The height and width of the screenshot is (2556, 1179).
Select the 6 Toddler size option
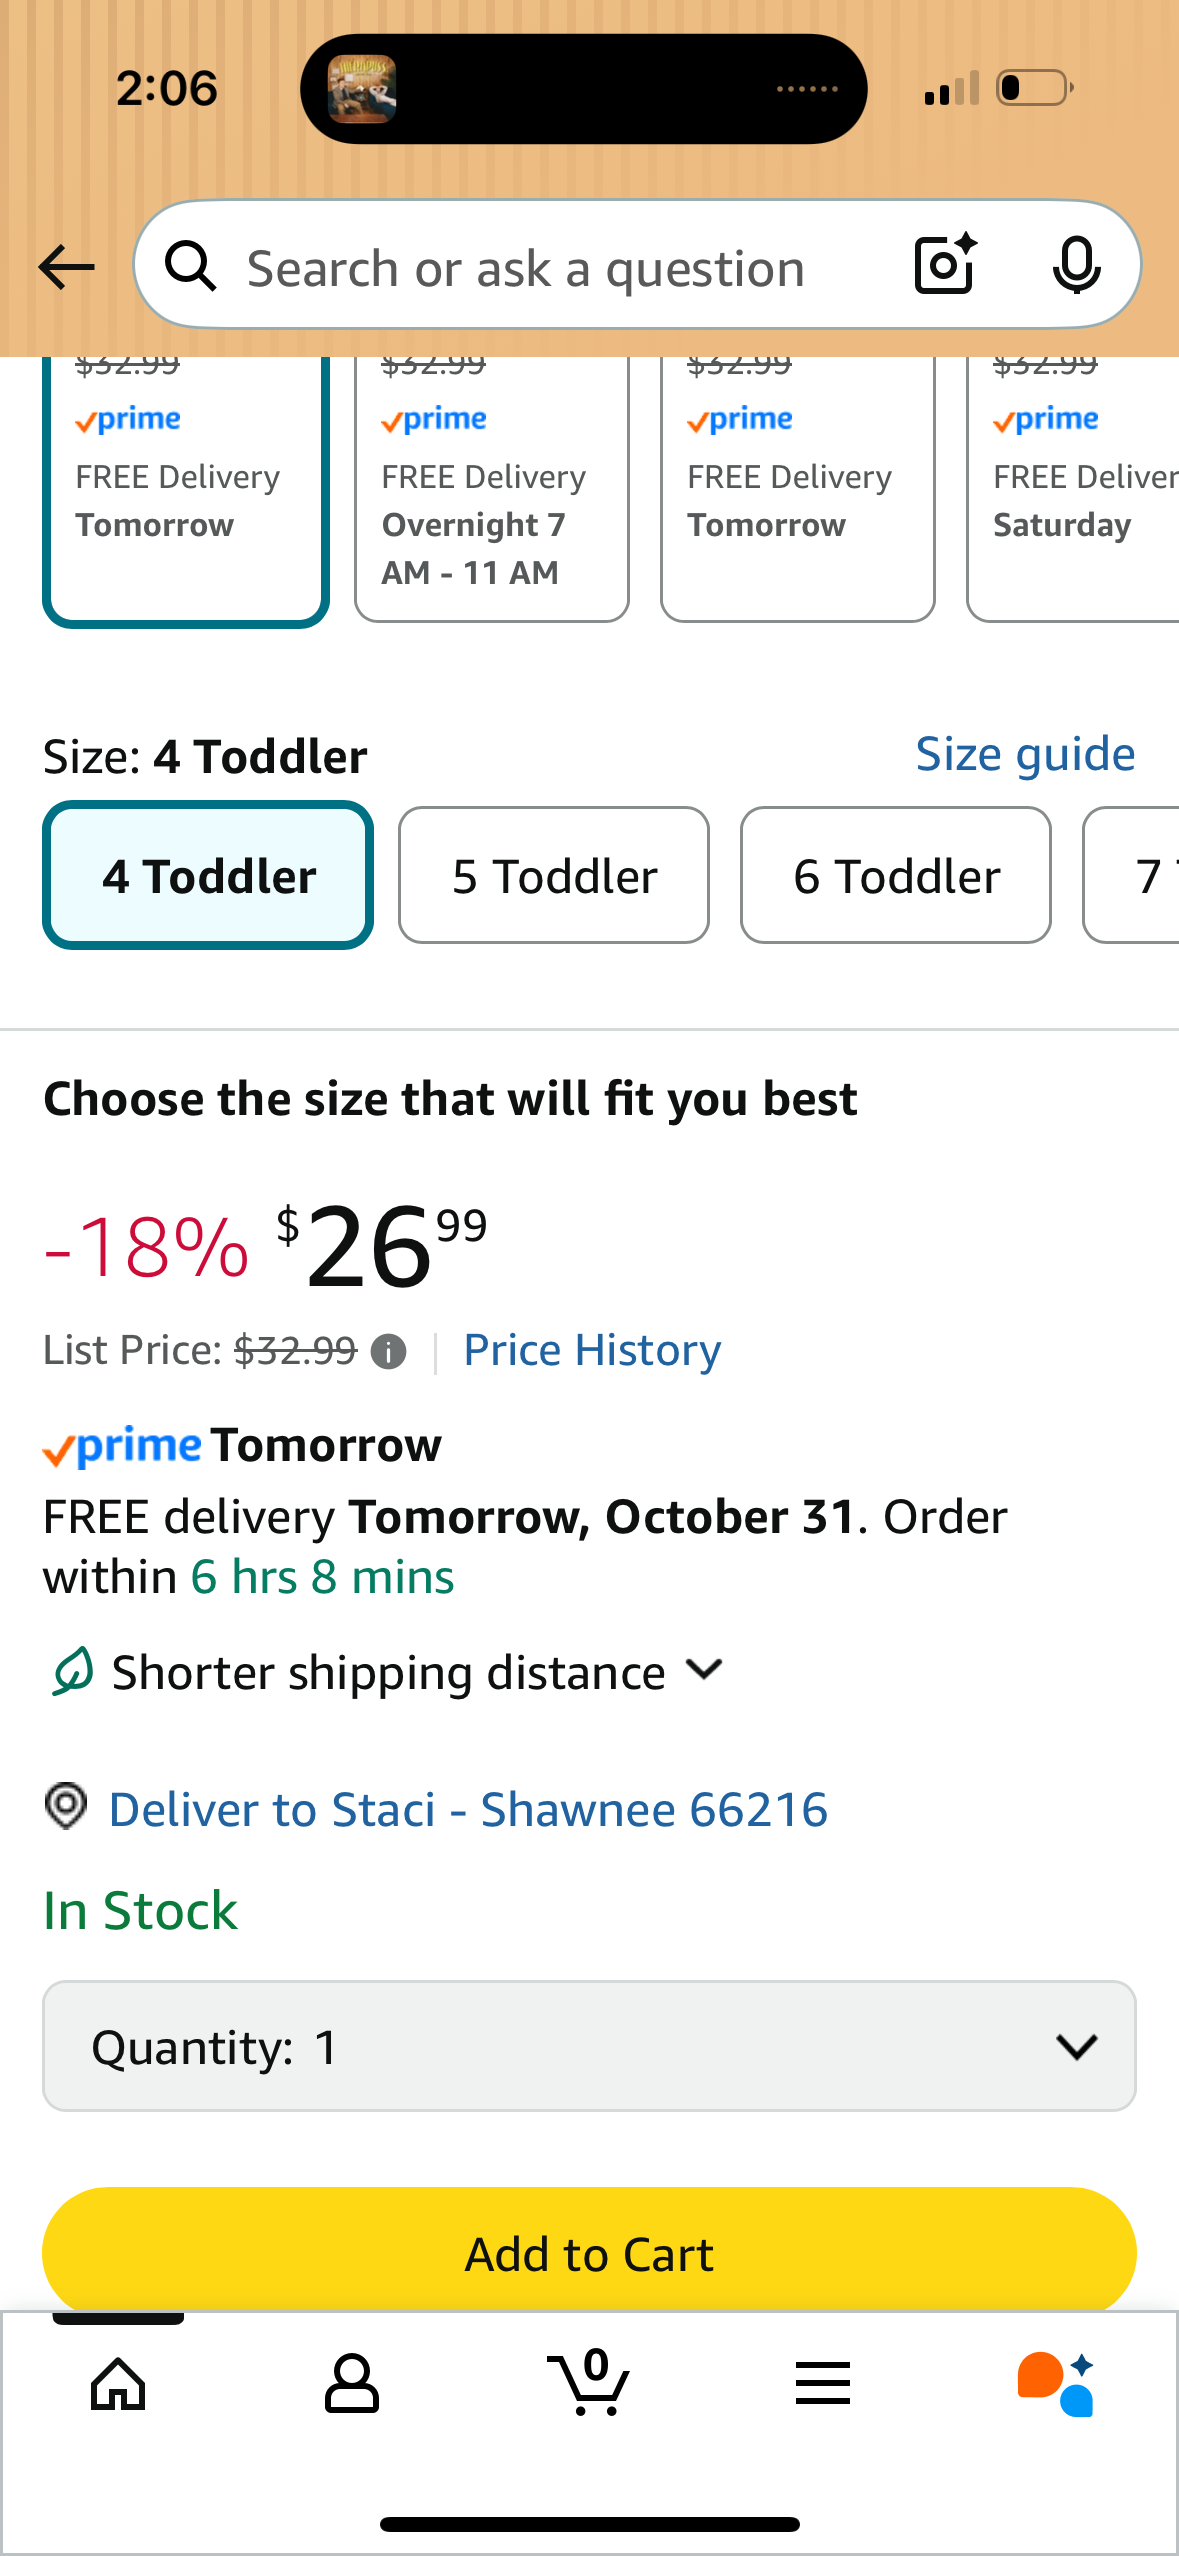click(x=895, y=874)
